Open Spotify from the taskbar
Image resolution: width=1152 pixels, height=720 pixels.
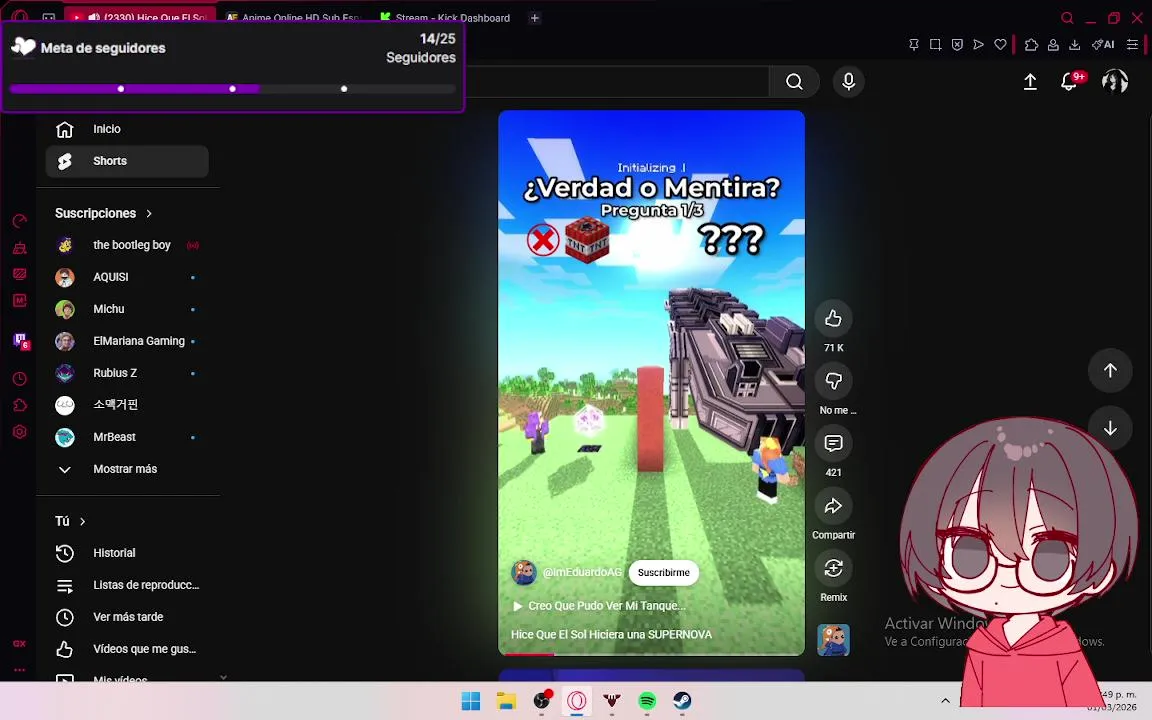[647, 701]
